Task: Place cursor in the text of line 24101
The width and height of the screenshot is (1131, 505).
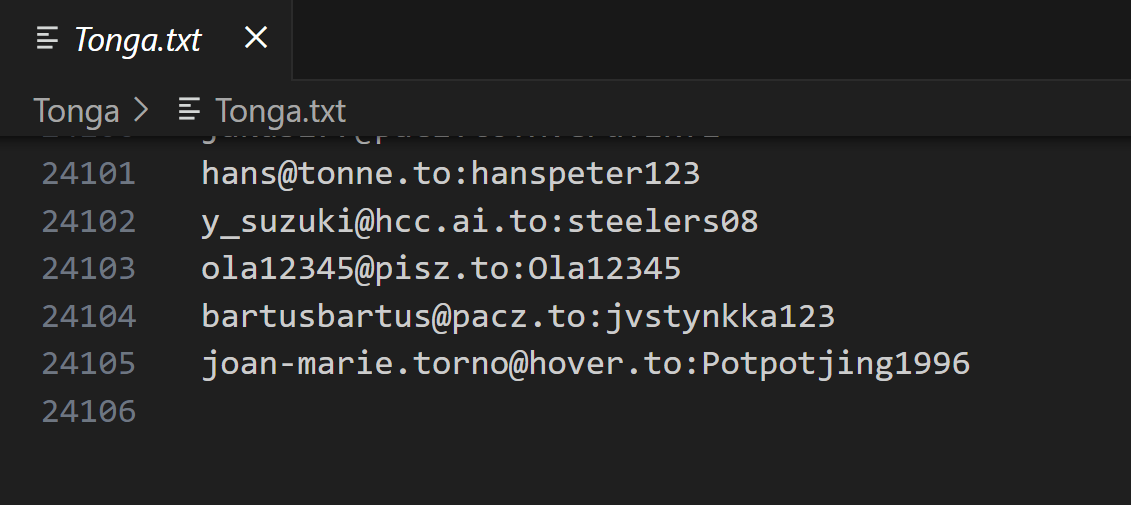Action: pos(450,174)
